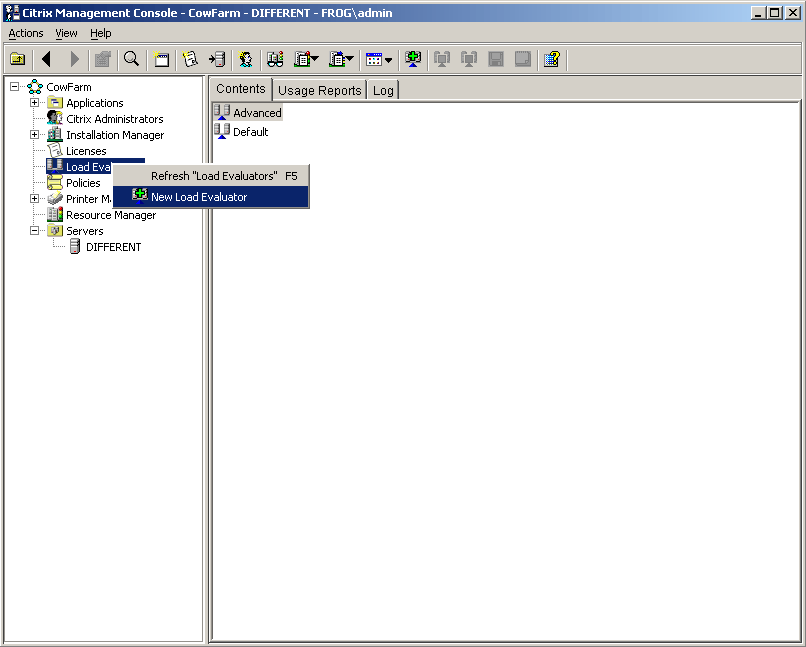
Task: Click the up one level folder icon
Action: pyautogui.click(x=18, y=59)
